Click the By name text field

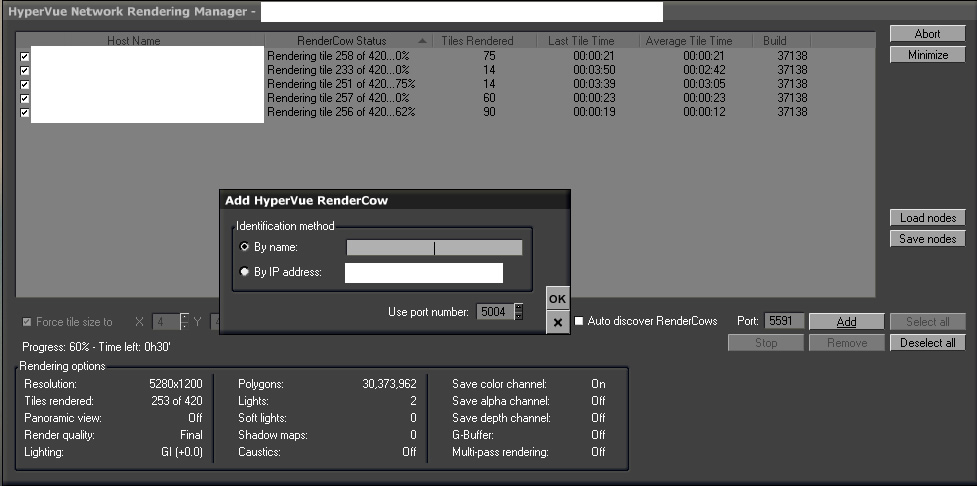(434, 247)
